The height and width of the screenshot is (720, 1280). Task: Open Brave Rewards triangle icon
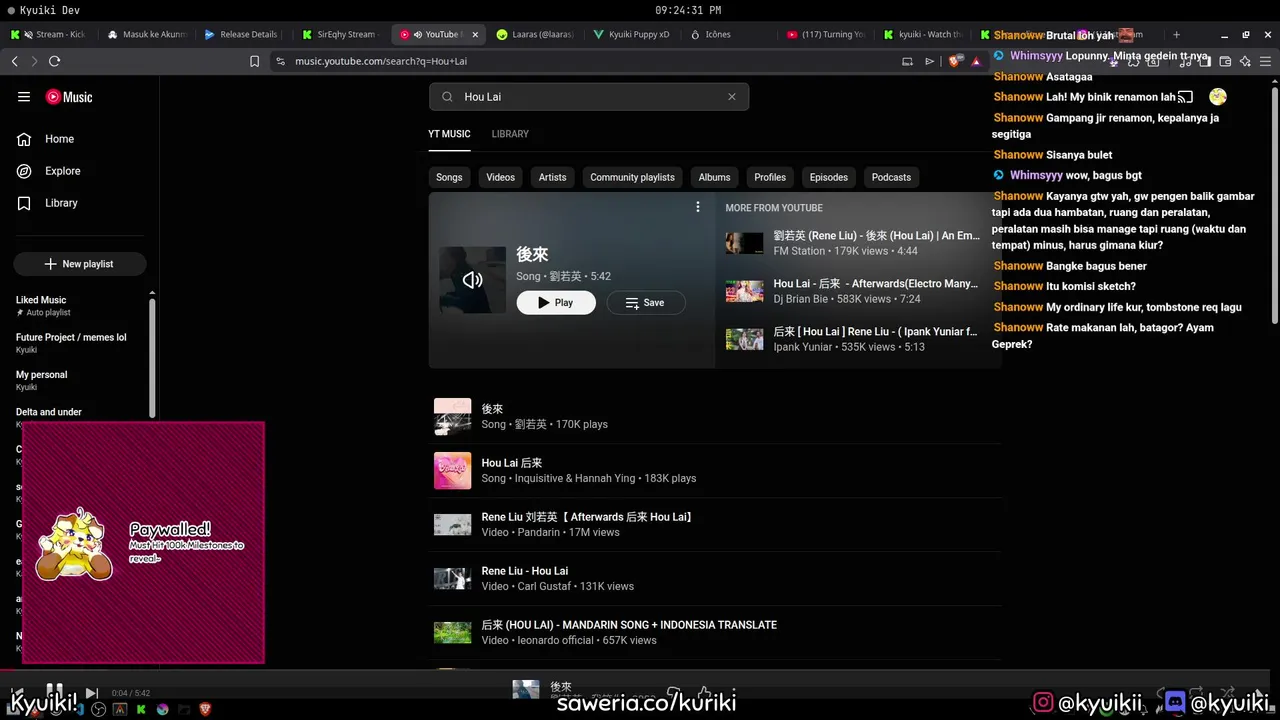(975, 61)
